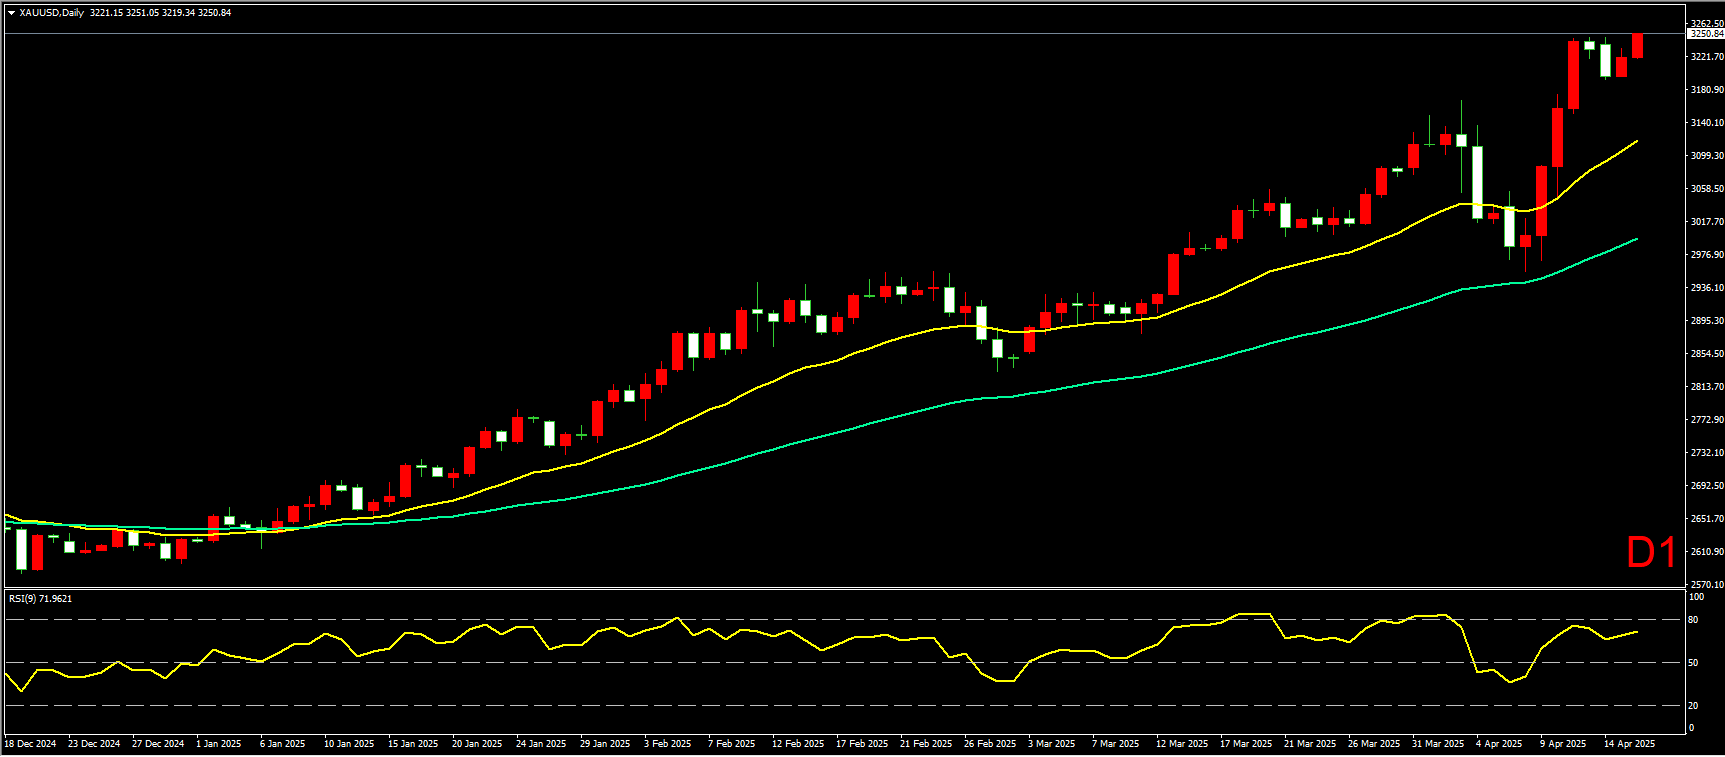Image resolution: width=1725 pixels, height=757 pixels.
Task: Click the 2610.90 price axis level
Action: [x=1706, y=552]
